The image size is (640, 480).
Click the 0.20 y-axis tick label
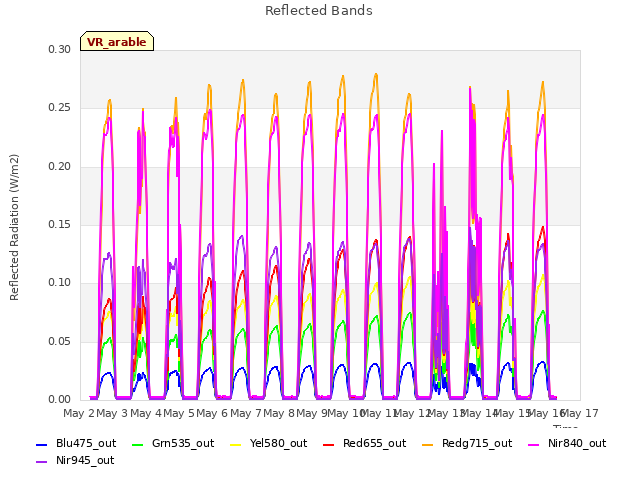tap(60, 167)
